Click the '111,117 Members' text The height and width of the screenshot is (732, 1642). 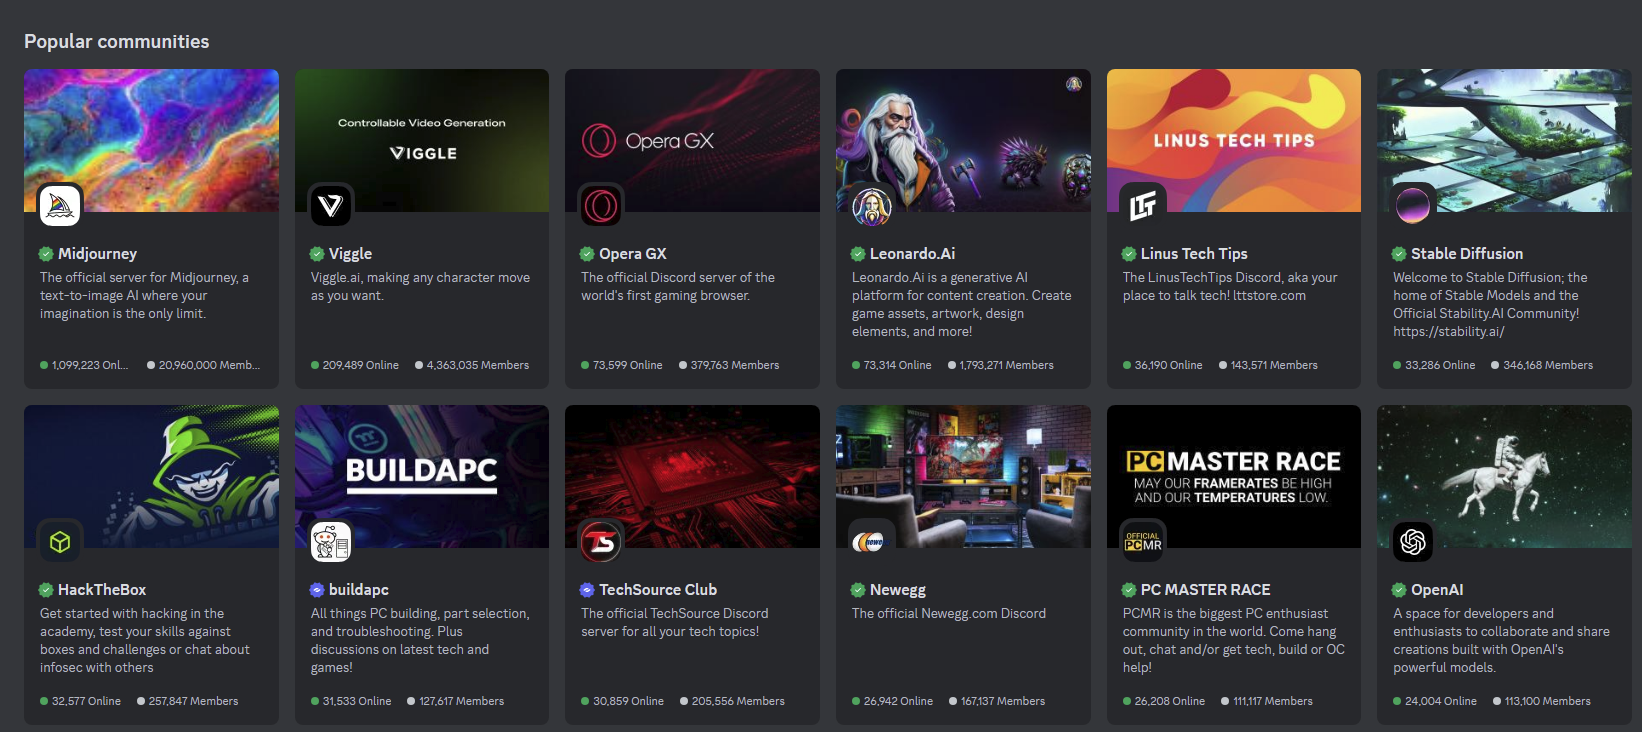[1273, 701]
